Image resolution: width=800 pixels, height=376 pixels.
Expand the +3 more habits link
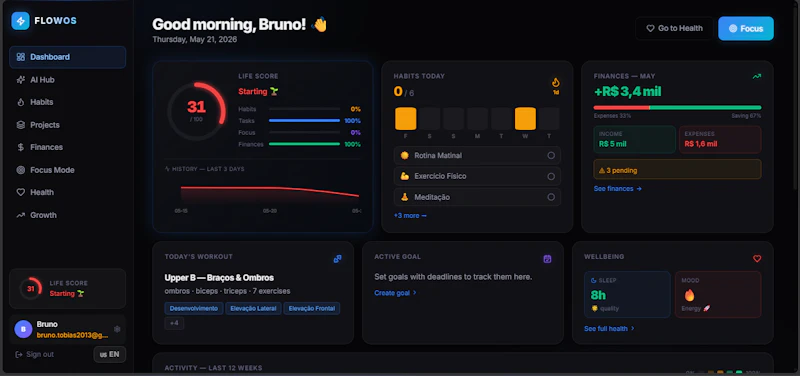410,216
